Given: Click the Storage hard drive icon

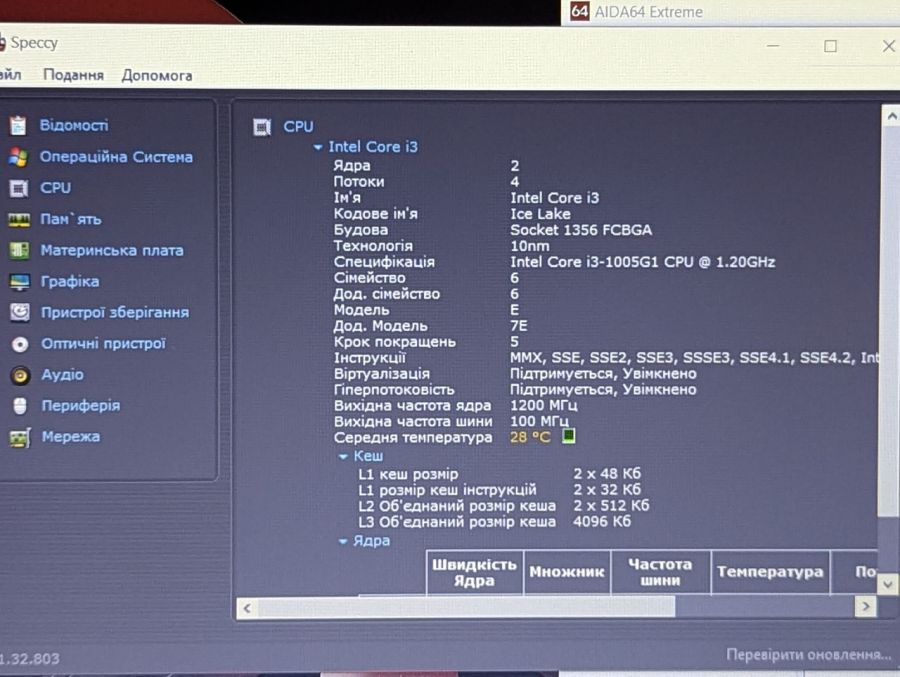Looking at the screenshot, I should [20, 312].
